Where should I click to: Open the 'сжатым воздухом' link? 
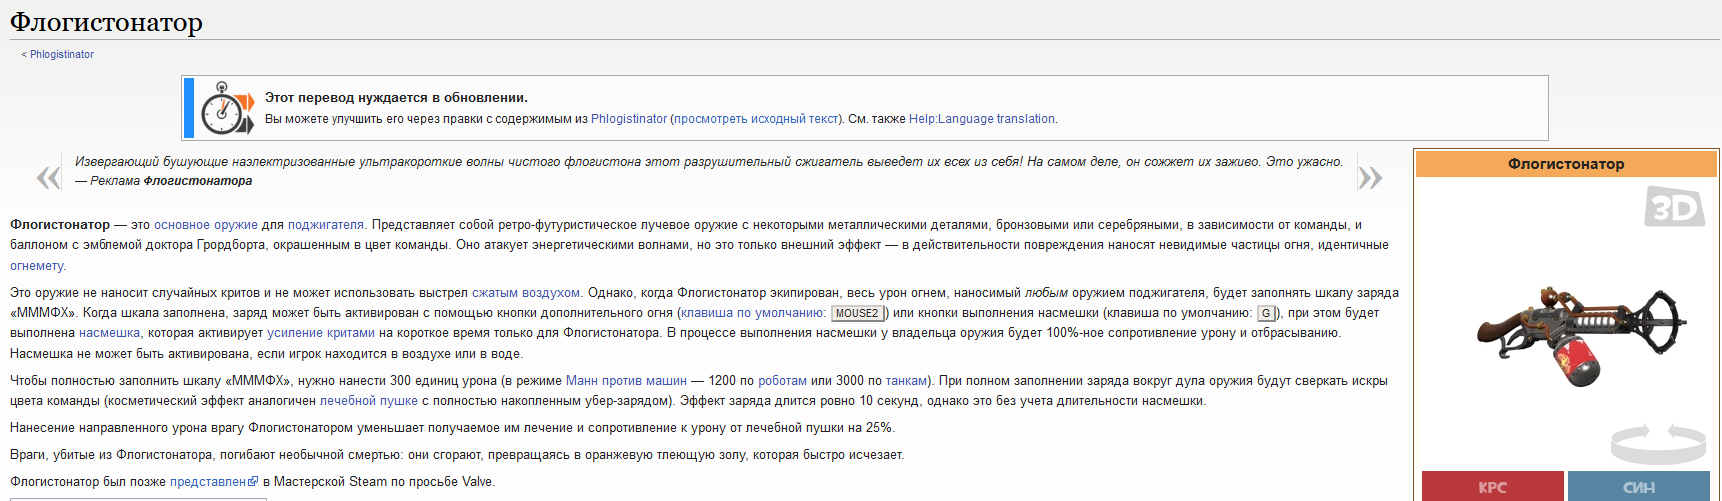click(526, 293)
